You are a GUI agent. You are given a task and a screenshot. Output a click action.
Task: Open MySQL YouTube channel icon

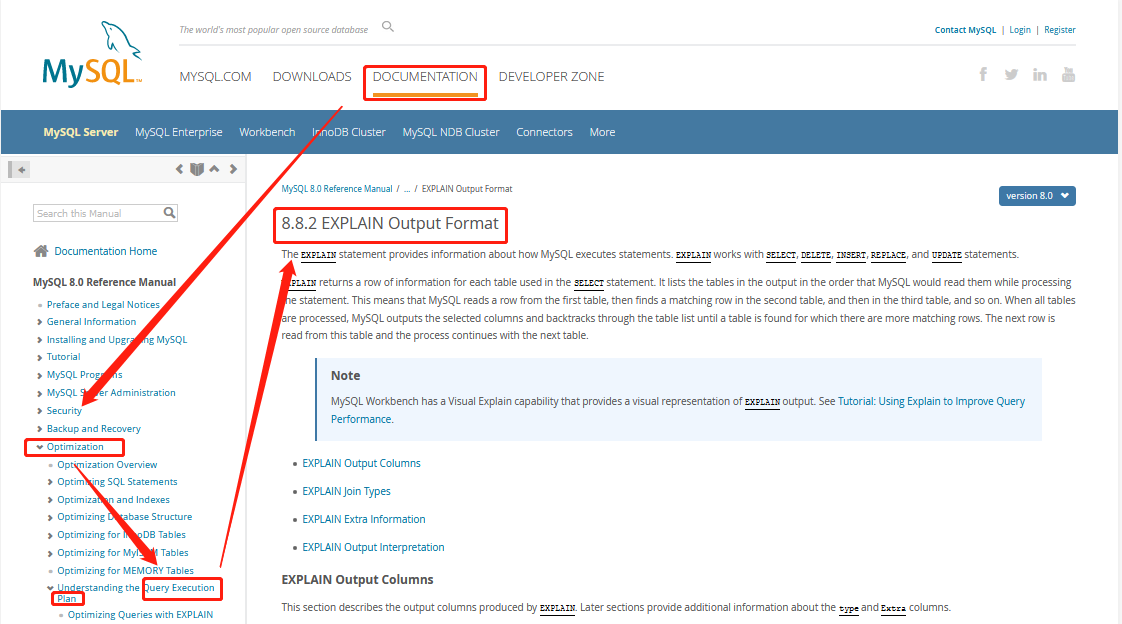tap(1068, 74)
